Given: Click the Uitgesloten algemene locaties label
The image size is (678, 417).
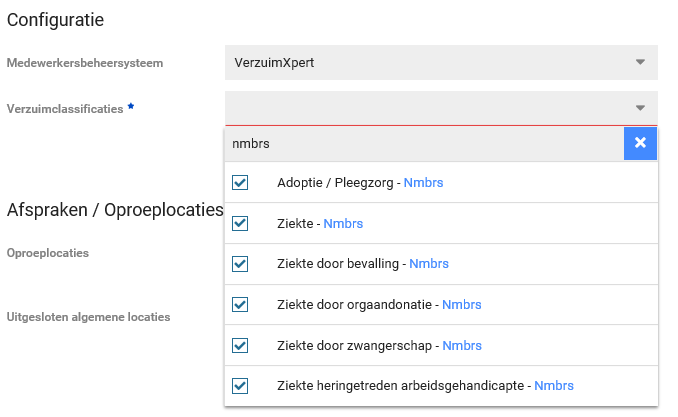Looking at the screenshot, I should click(88, 317).
